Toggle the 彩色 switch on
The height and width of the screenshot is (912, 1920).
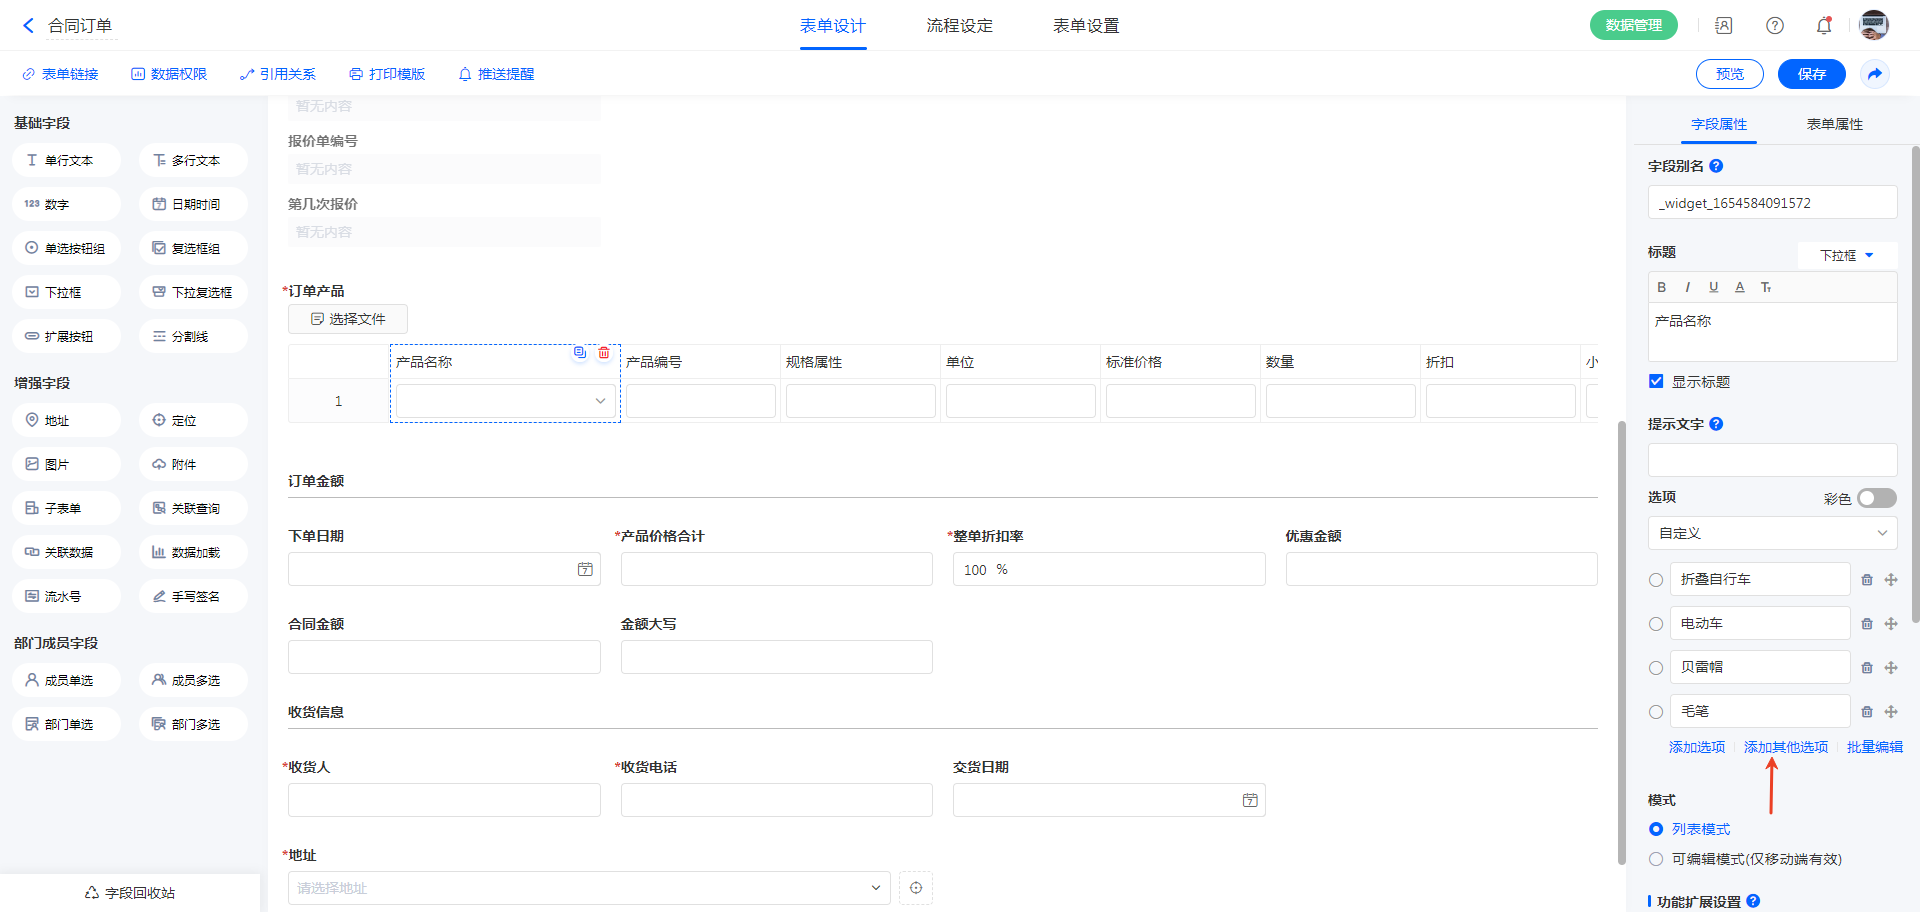pyautogui.click(x=1876, y=498)
